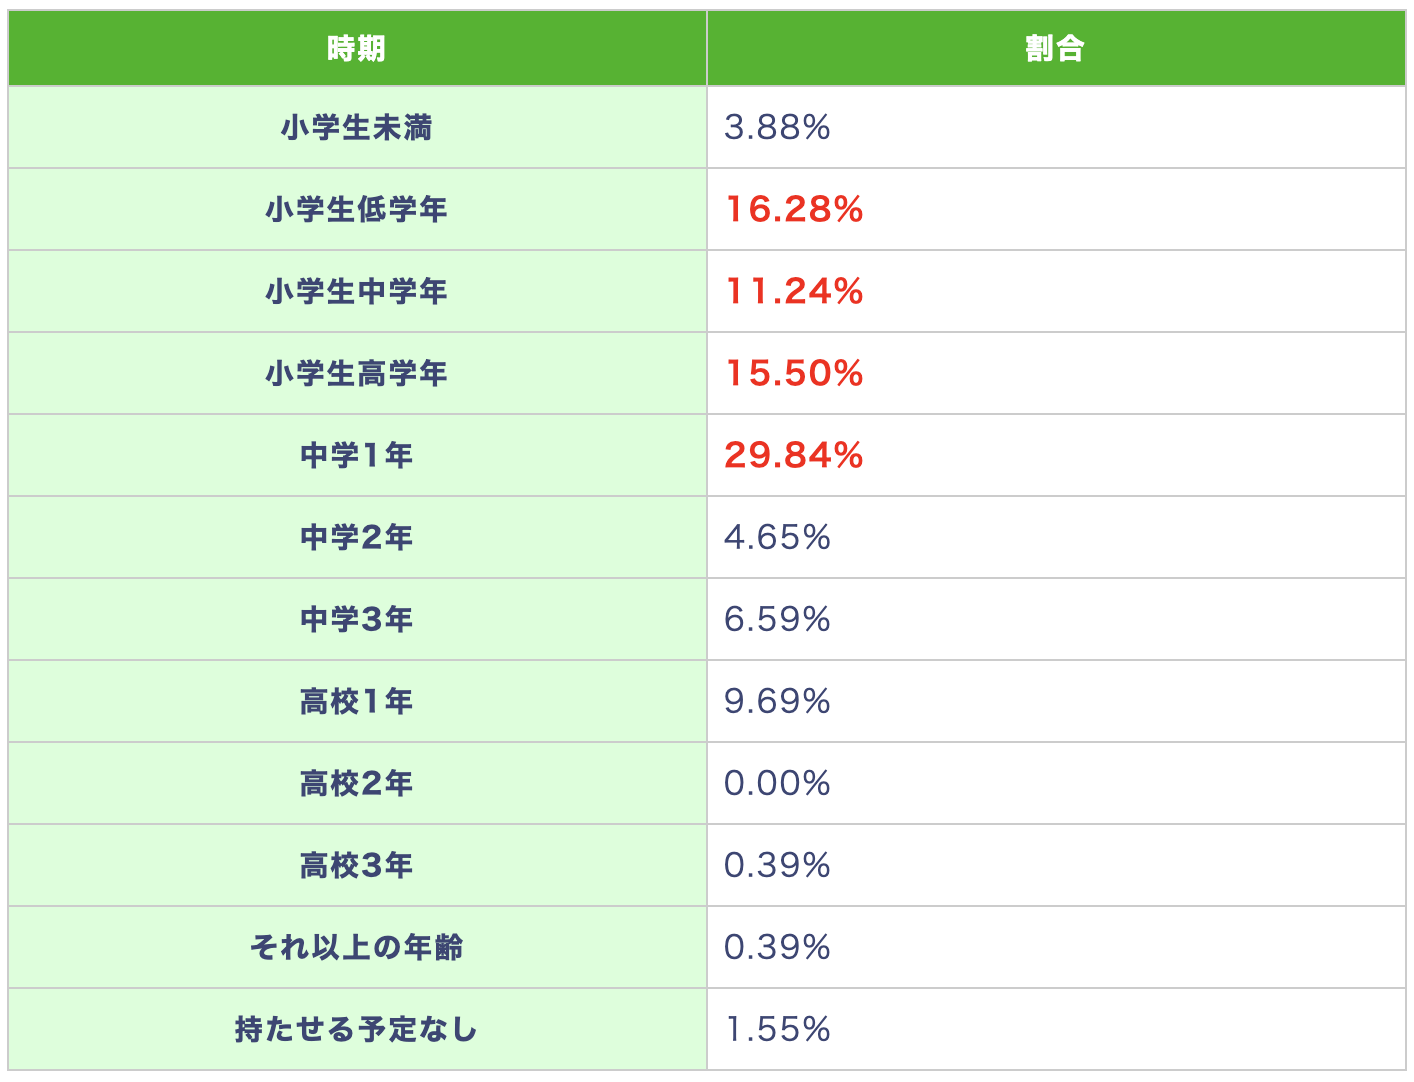Viewport: 1414px width, 1082px height.
Task: Click the red 16.28% value
Action: 794,210
